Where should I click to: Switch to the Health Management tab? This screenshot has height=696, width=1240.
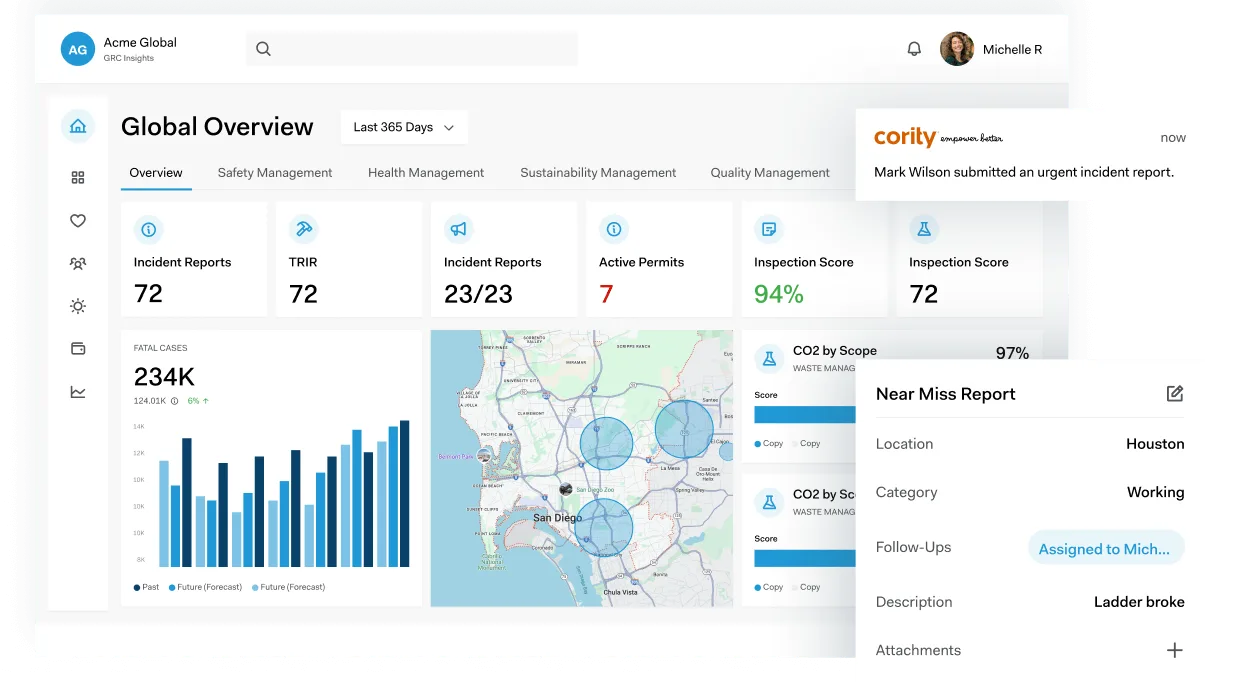(426, 173)
